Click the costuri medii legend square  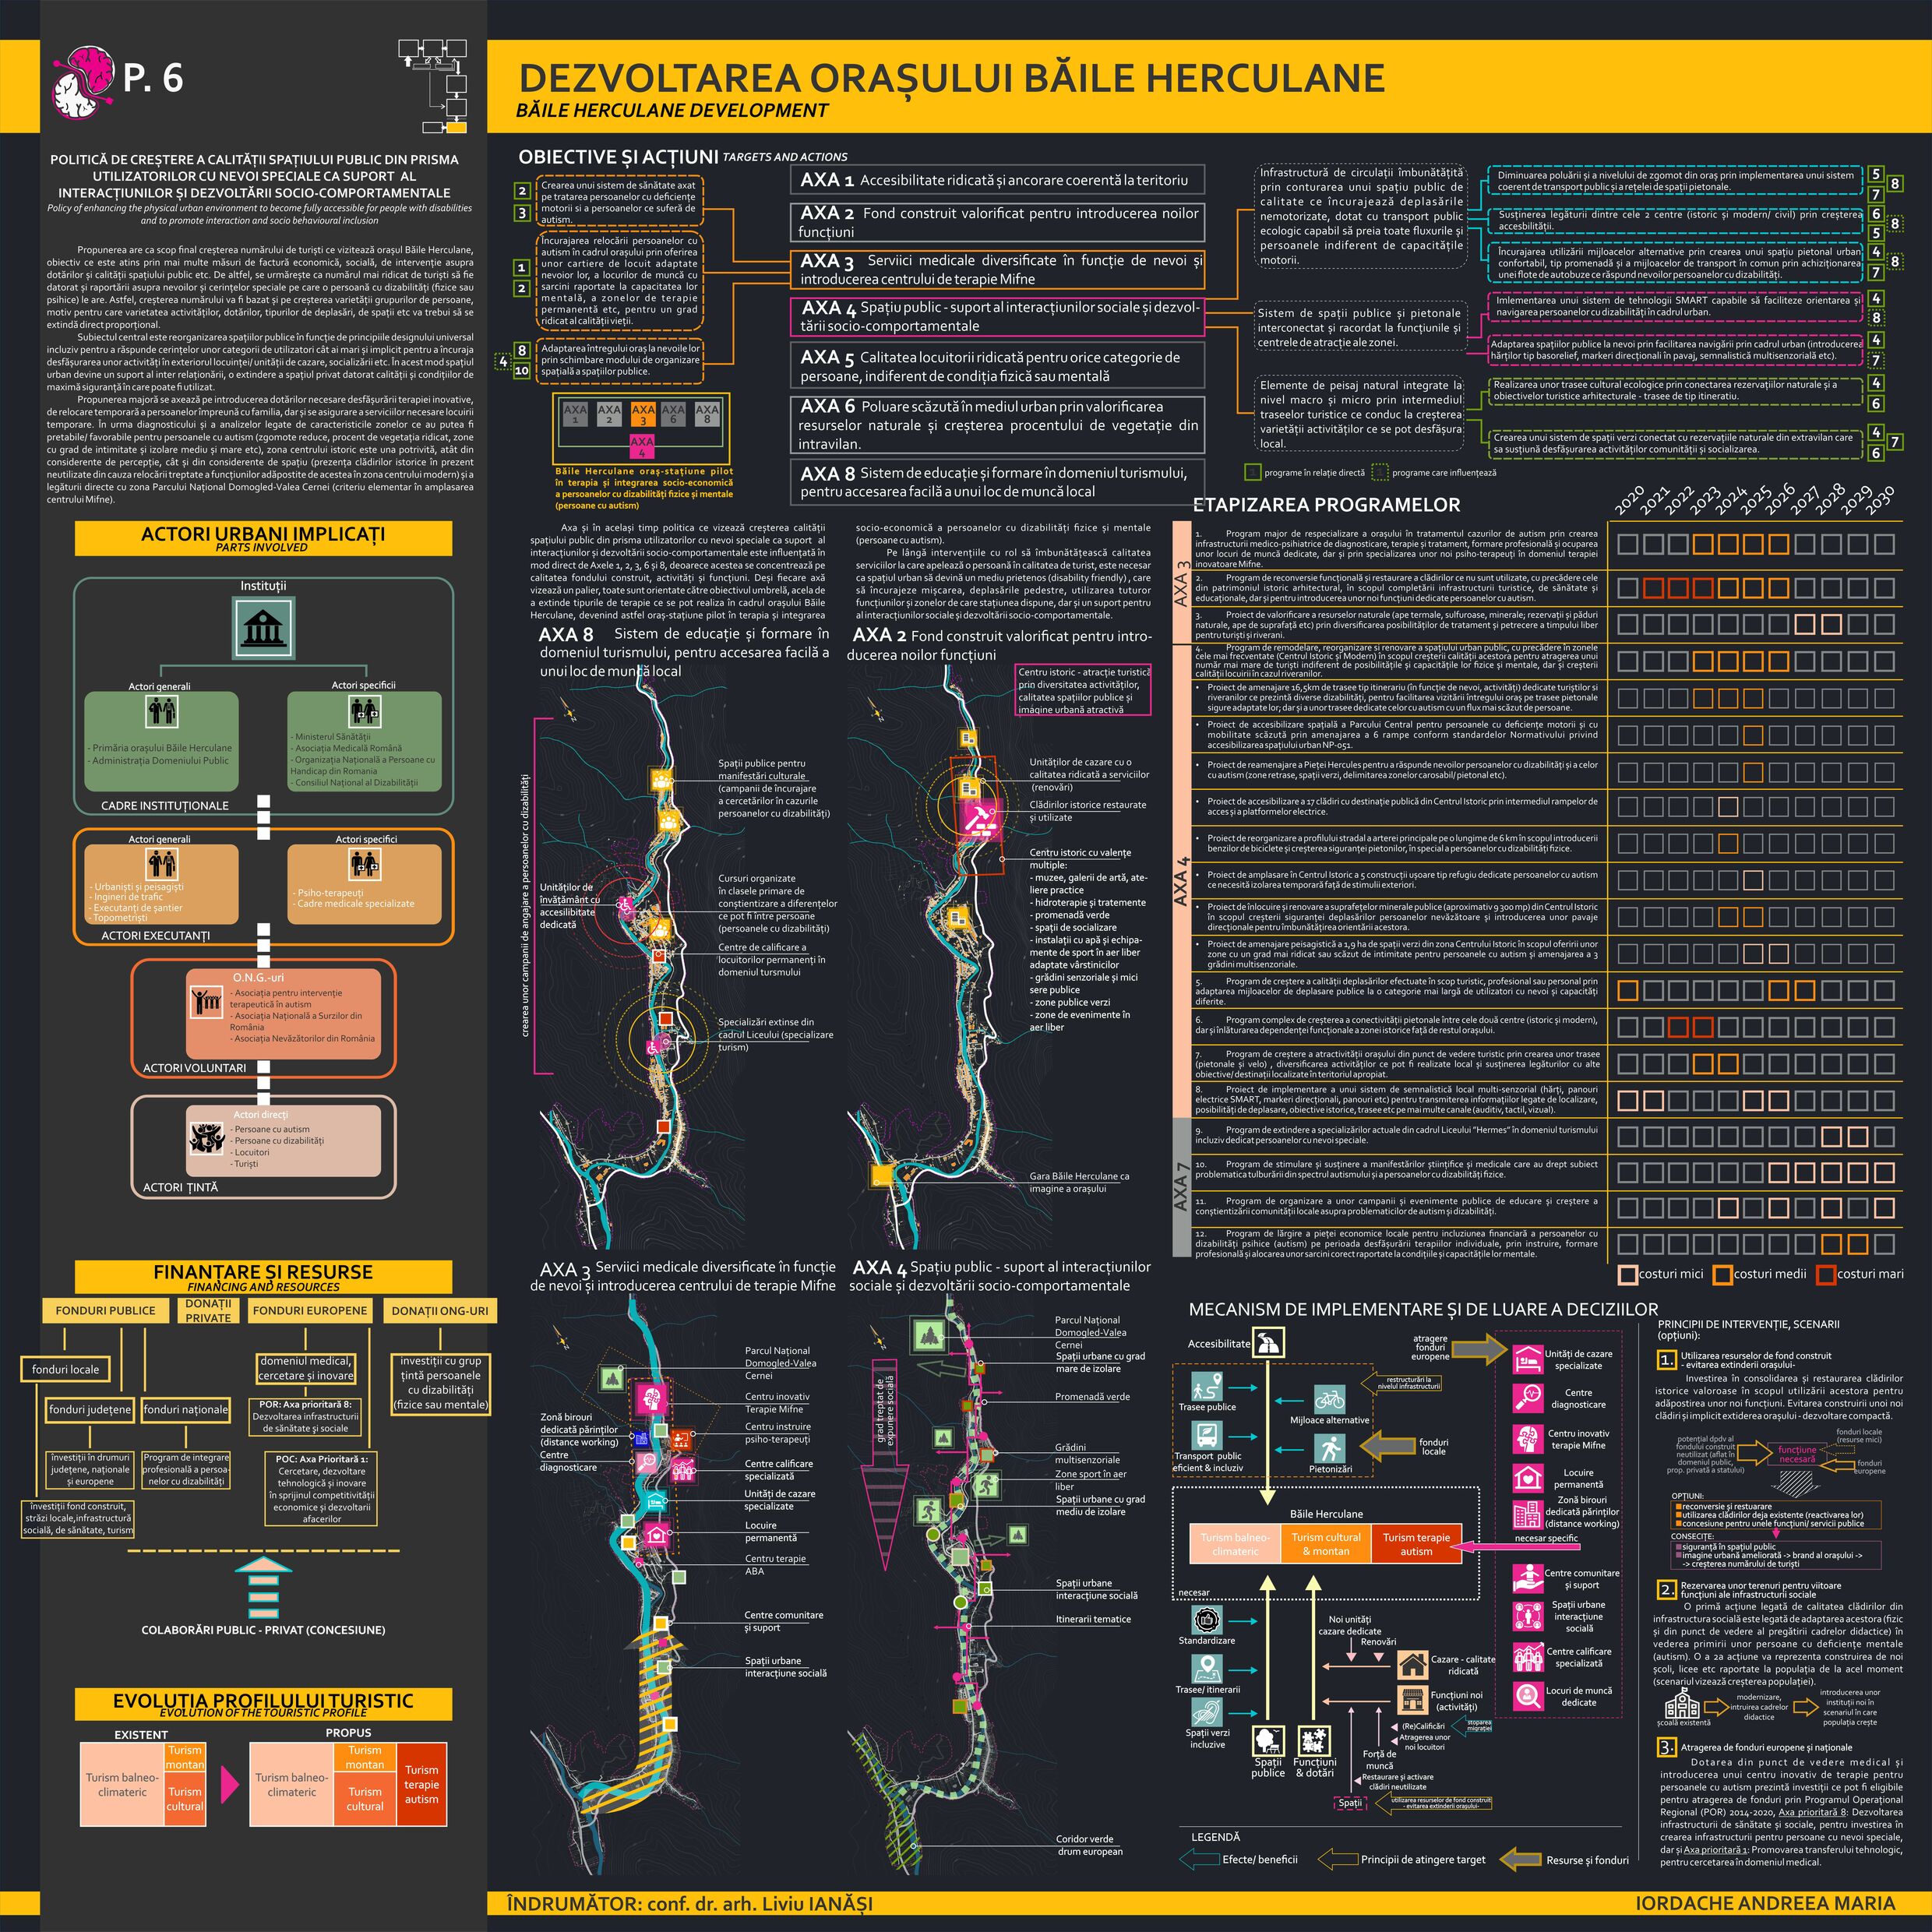click(1722, 1275)
